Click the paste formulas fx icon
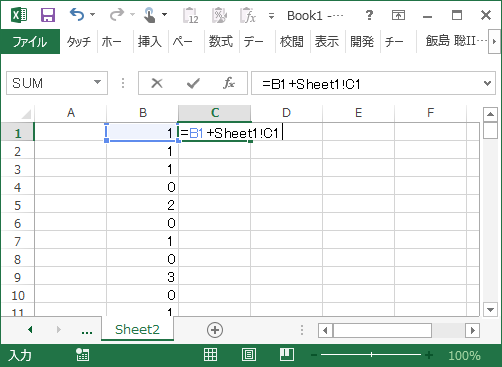The image size is (502, 367). [x=248, y=15]
